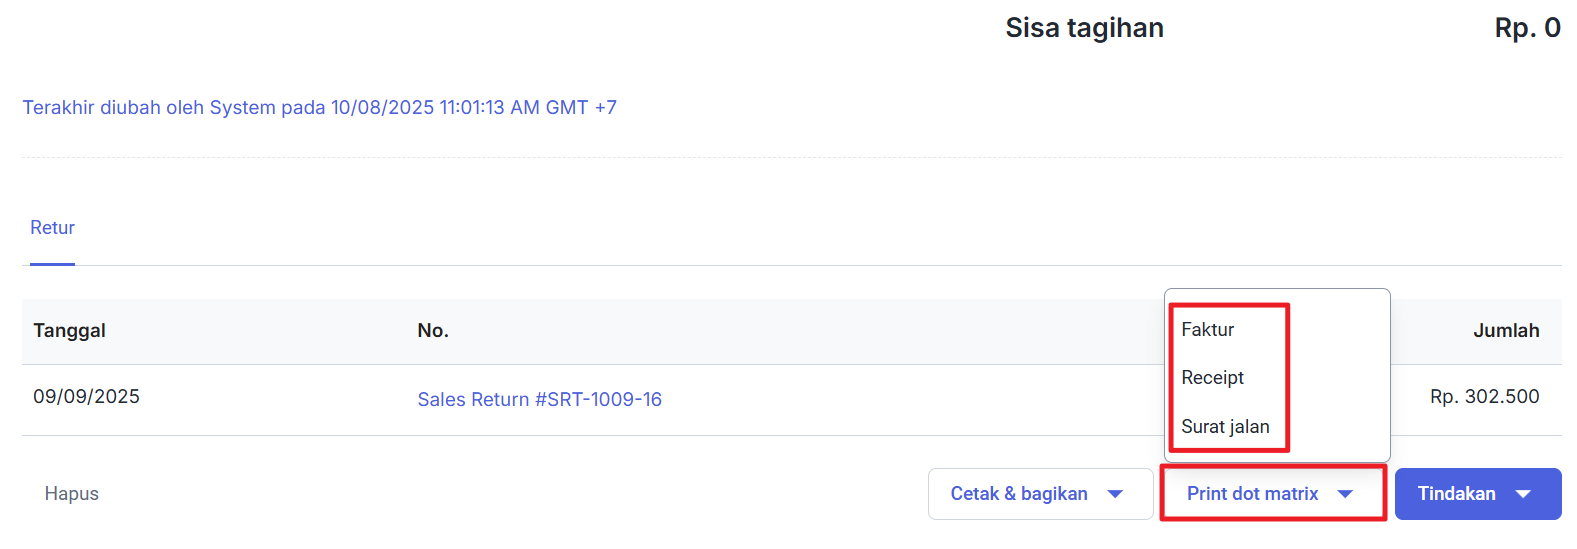Pick the Surat jalan print option
Screen dimensions: 1577x549
[x=1225, y=427]
